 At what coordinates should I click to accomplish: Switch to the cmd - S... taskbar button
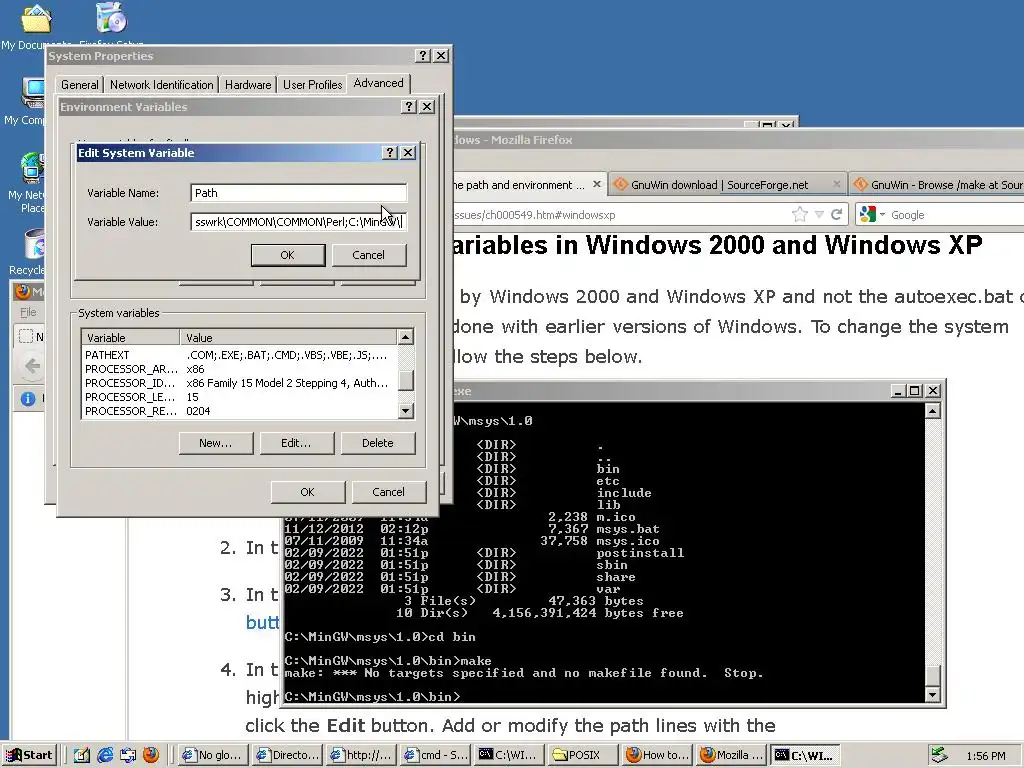(436, 755)
